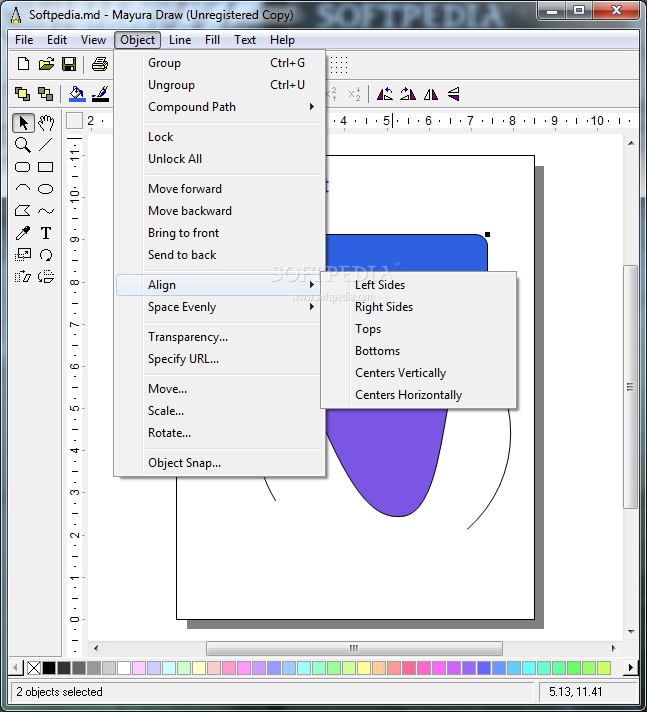Open a file using the folder icon
Image resolution: width=647 pixels, height=712 pixels.
pos(46,64)
